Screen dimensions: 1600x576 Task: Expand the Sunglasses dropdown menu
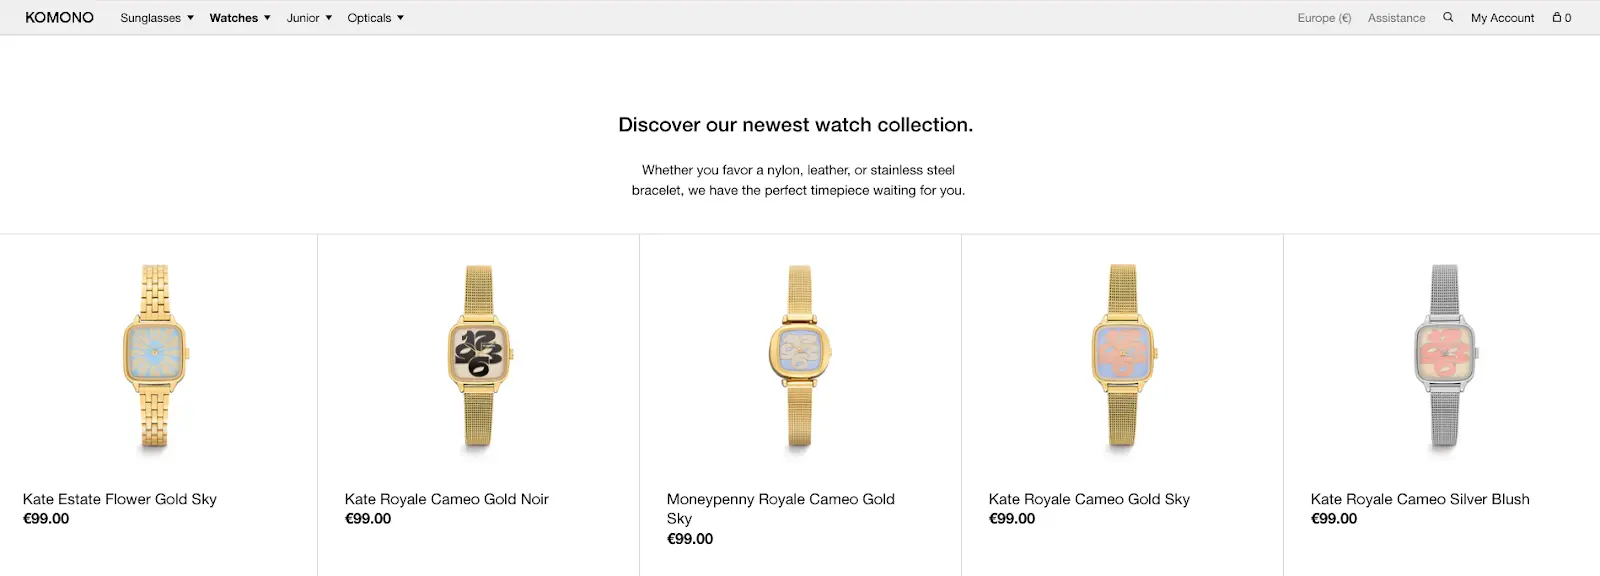157,18
